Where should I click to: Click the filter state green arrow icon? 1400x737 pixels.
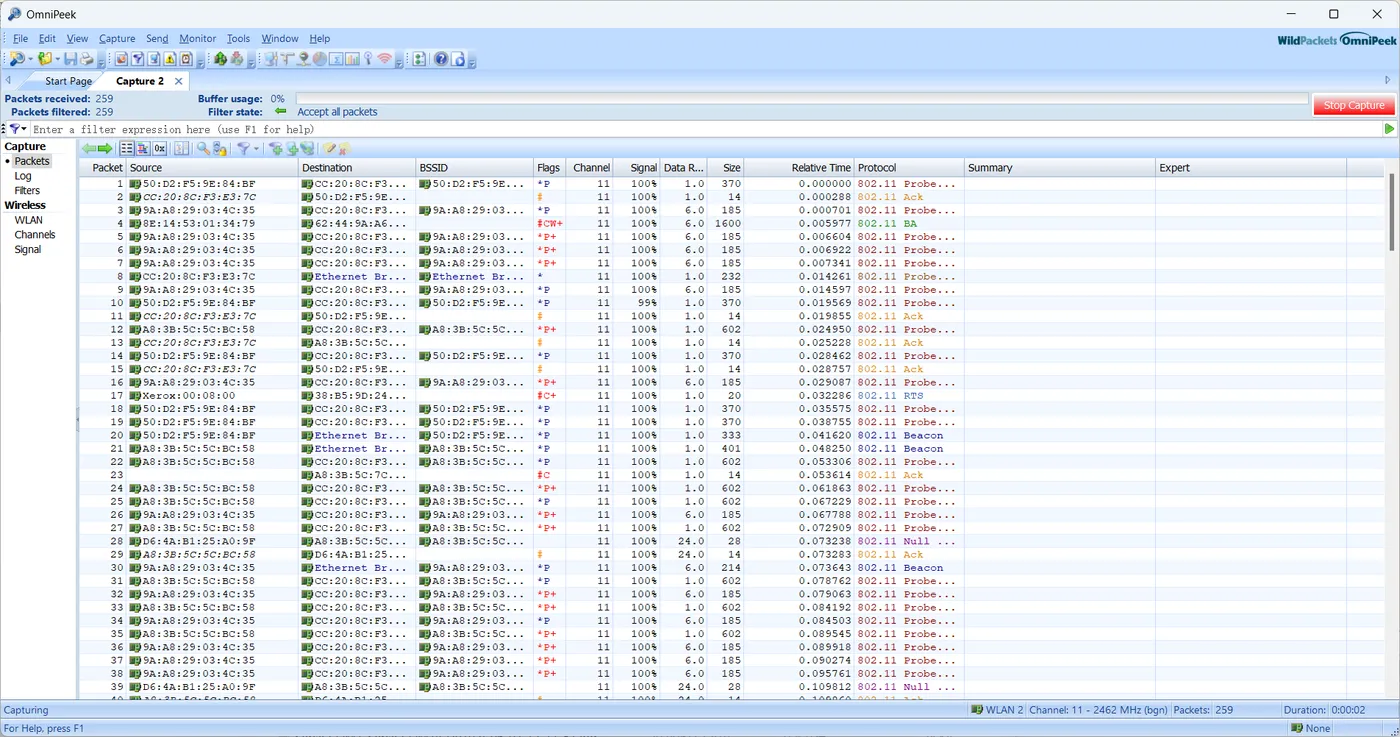pyautogui.click(x=281, y=112)
